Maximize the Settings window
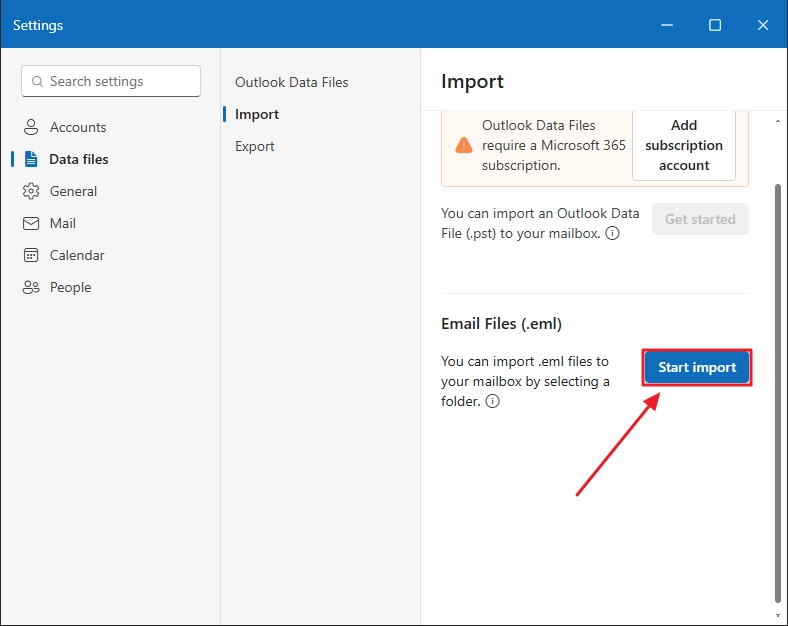Viewport: 788px width, 626px height. point(715,25)
